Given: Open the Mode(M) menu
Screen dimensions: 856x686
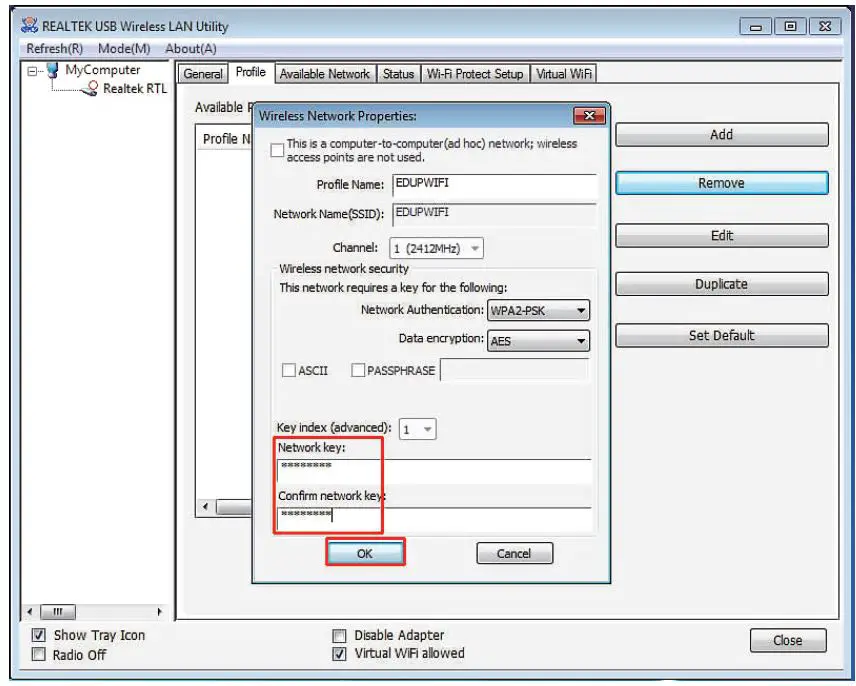Looking at the screenshot, I should [124, 48].
